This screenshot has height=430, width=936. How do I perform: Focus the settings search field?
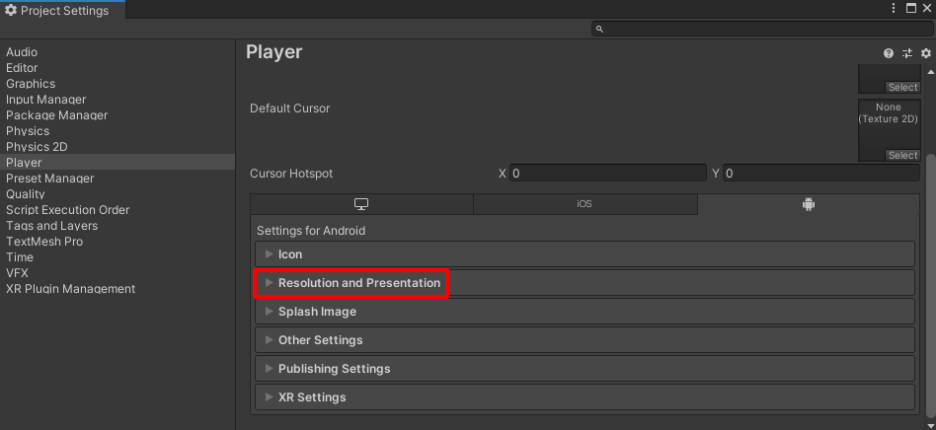762,29
